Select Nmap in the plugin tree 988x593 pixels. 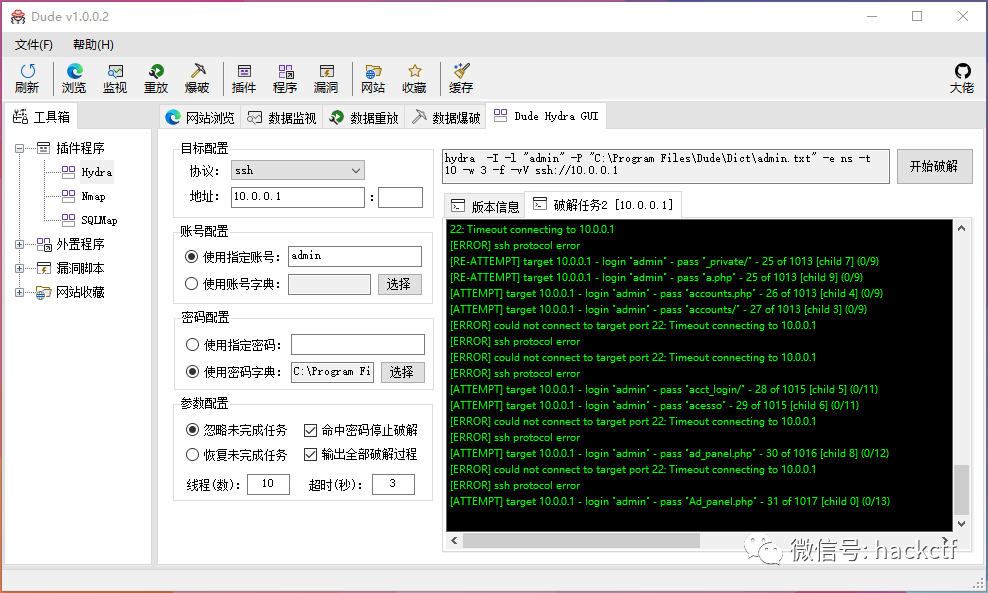(x=93, y=196)
